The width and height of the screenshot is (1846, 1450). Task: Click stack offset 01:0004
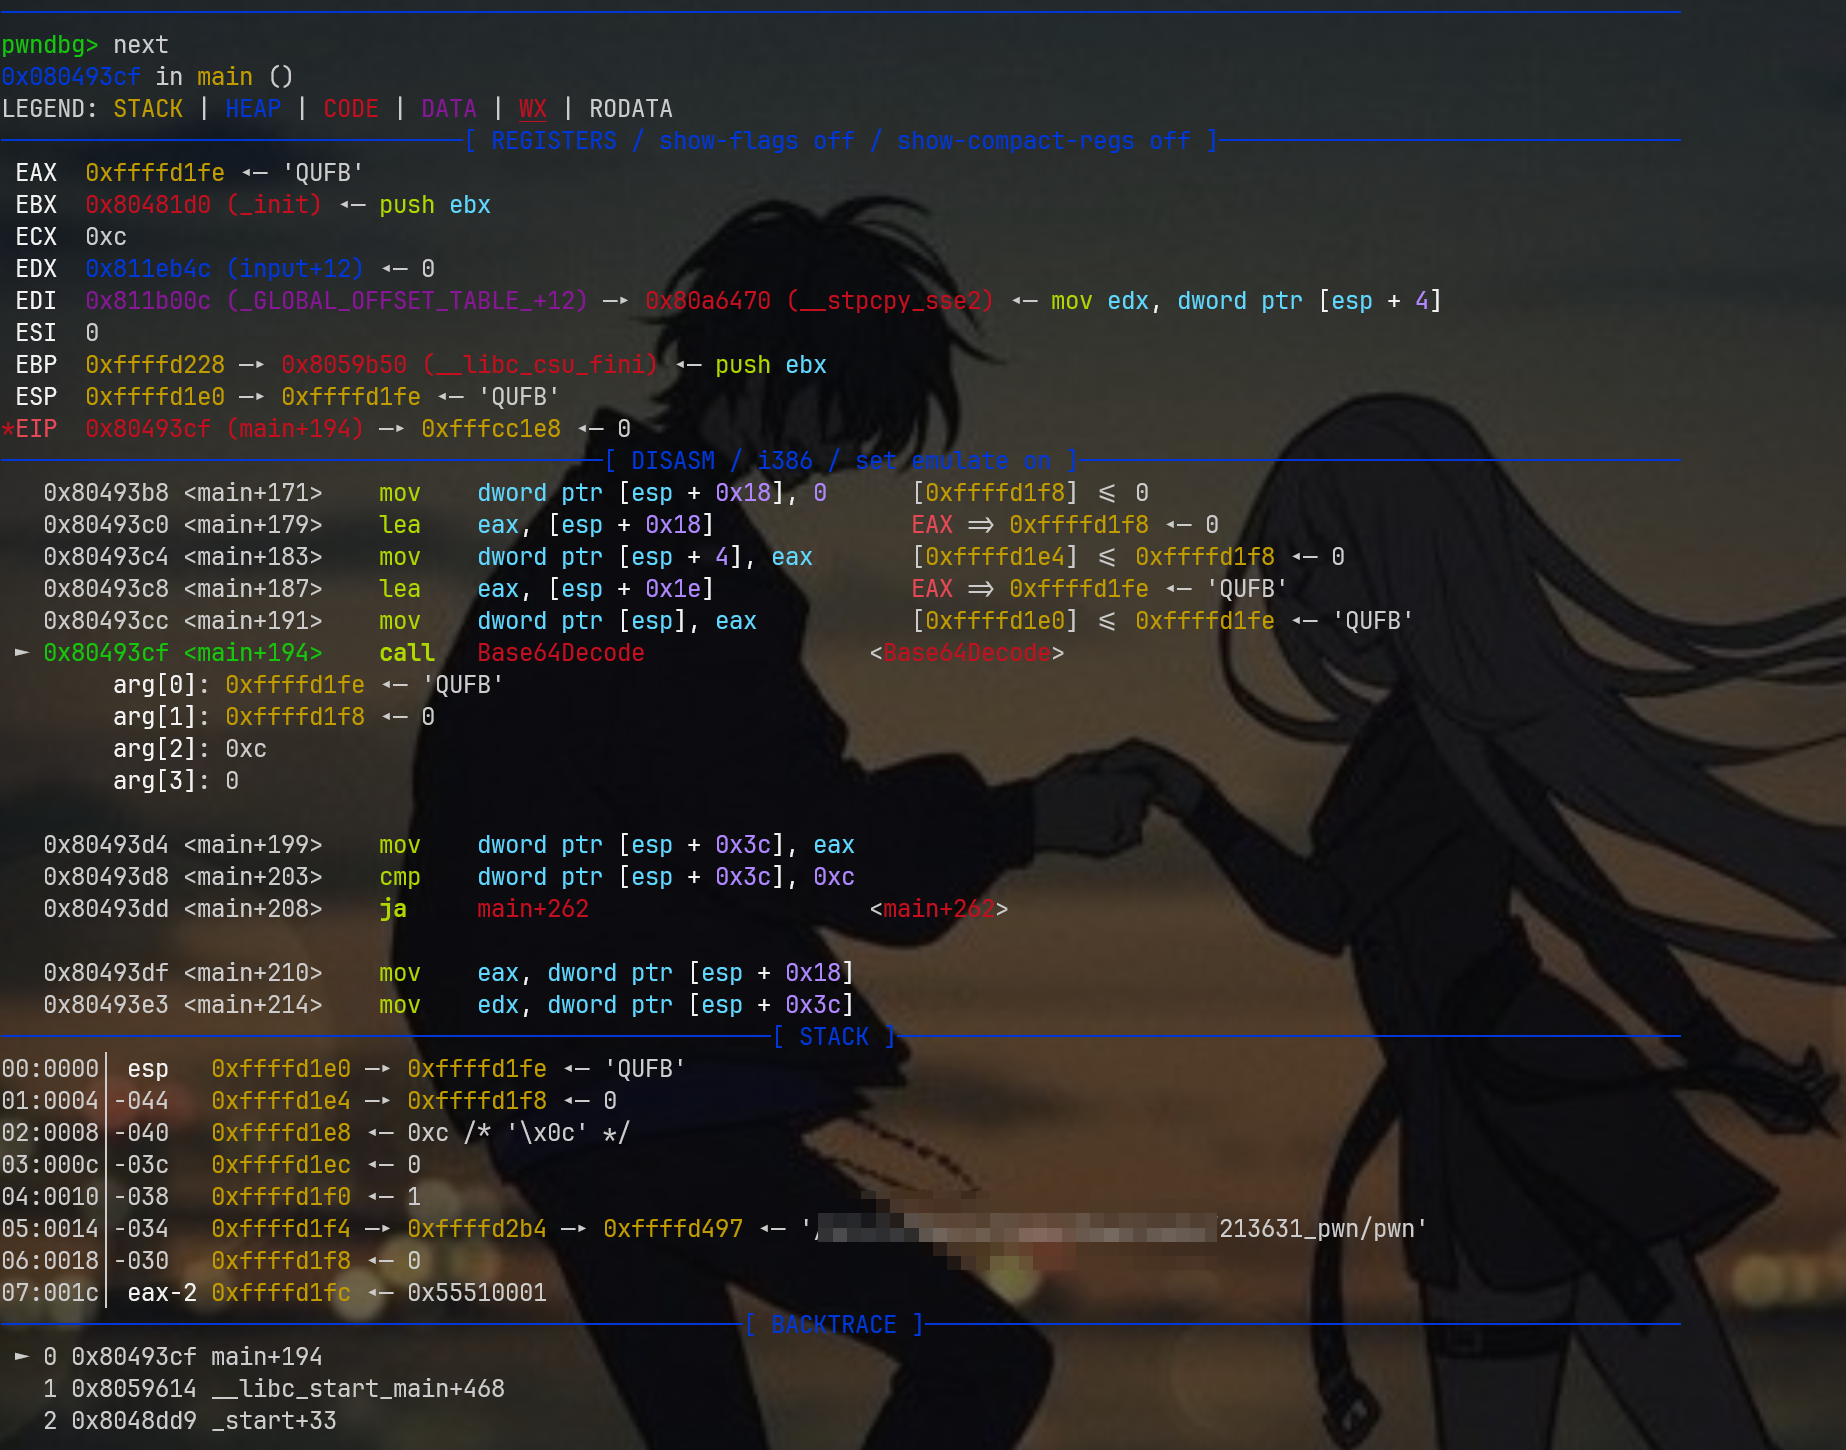coord(50,1101)
